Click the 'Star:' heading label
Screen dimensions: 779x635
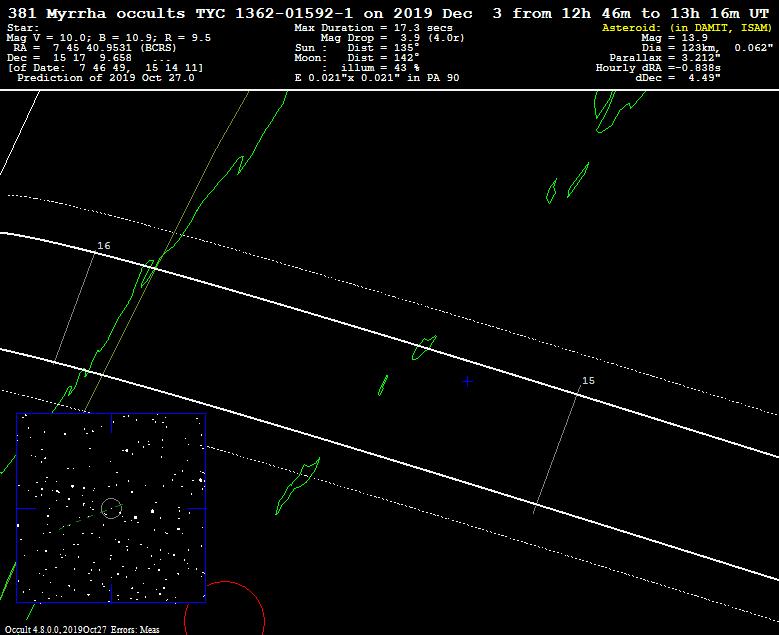22,28
